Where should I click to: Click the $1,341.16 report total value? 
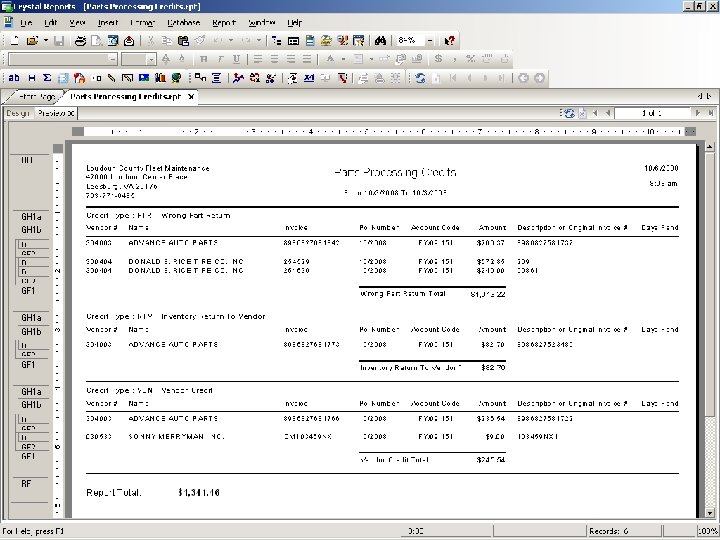click(x=199, y=493)
